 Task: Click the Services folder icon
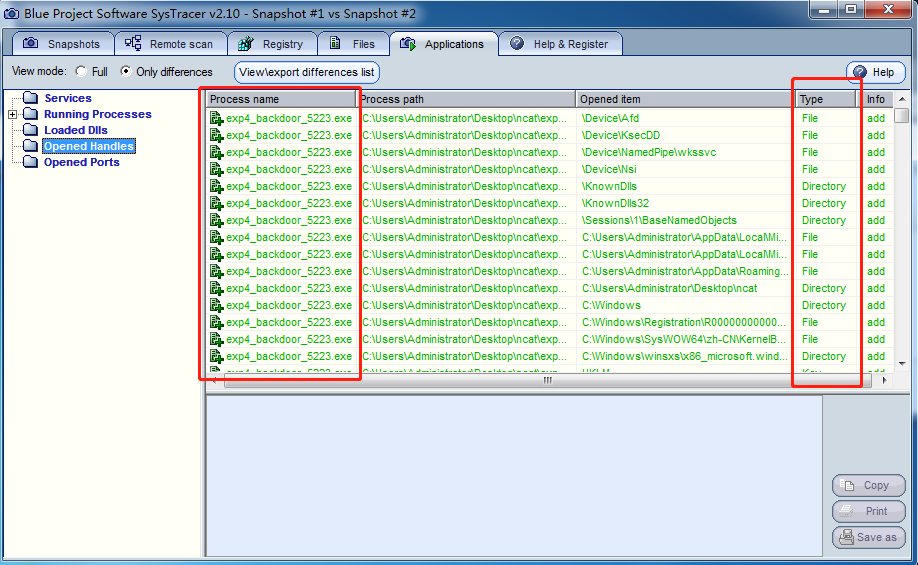[x=30, y=98]
